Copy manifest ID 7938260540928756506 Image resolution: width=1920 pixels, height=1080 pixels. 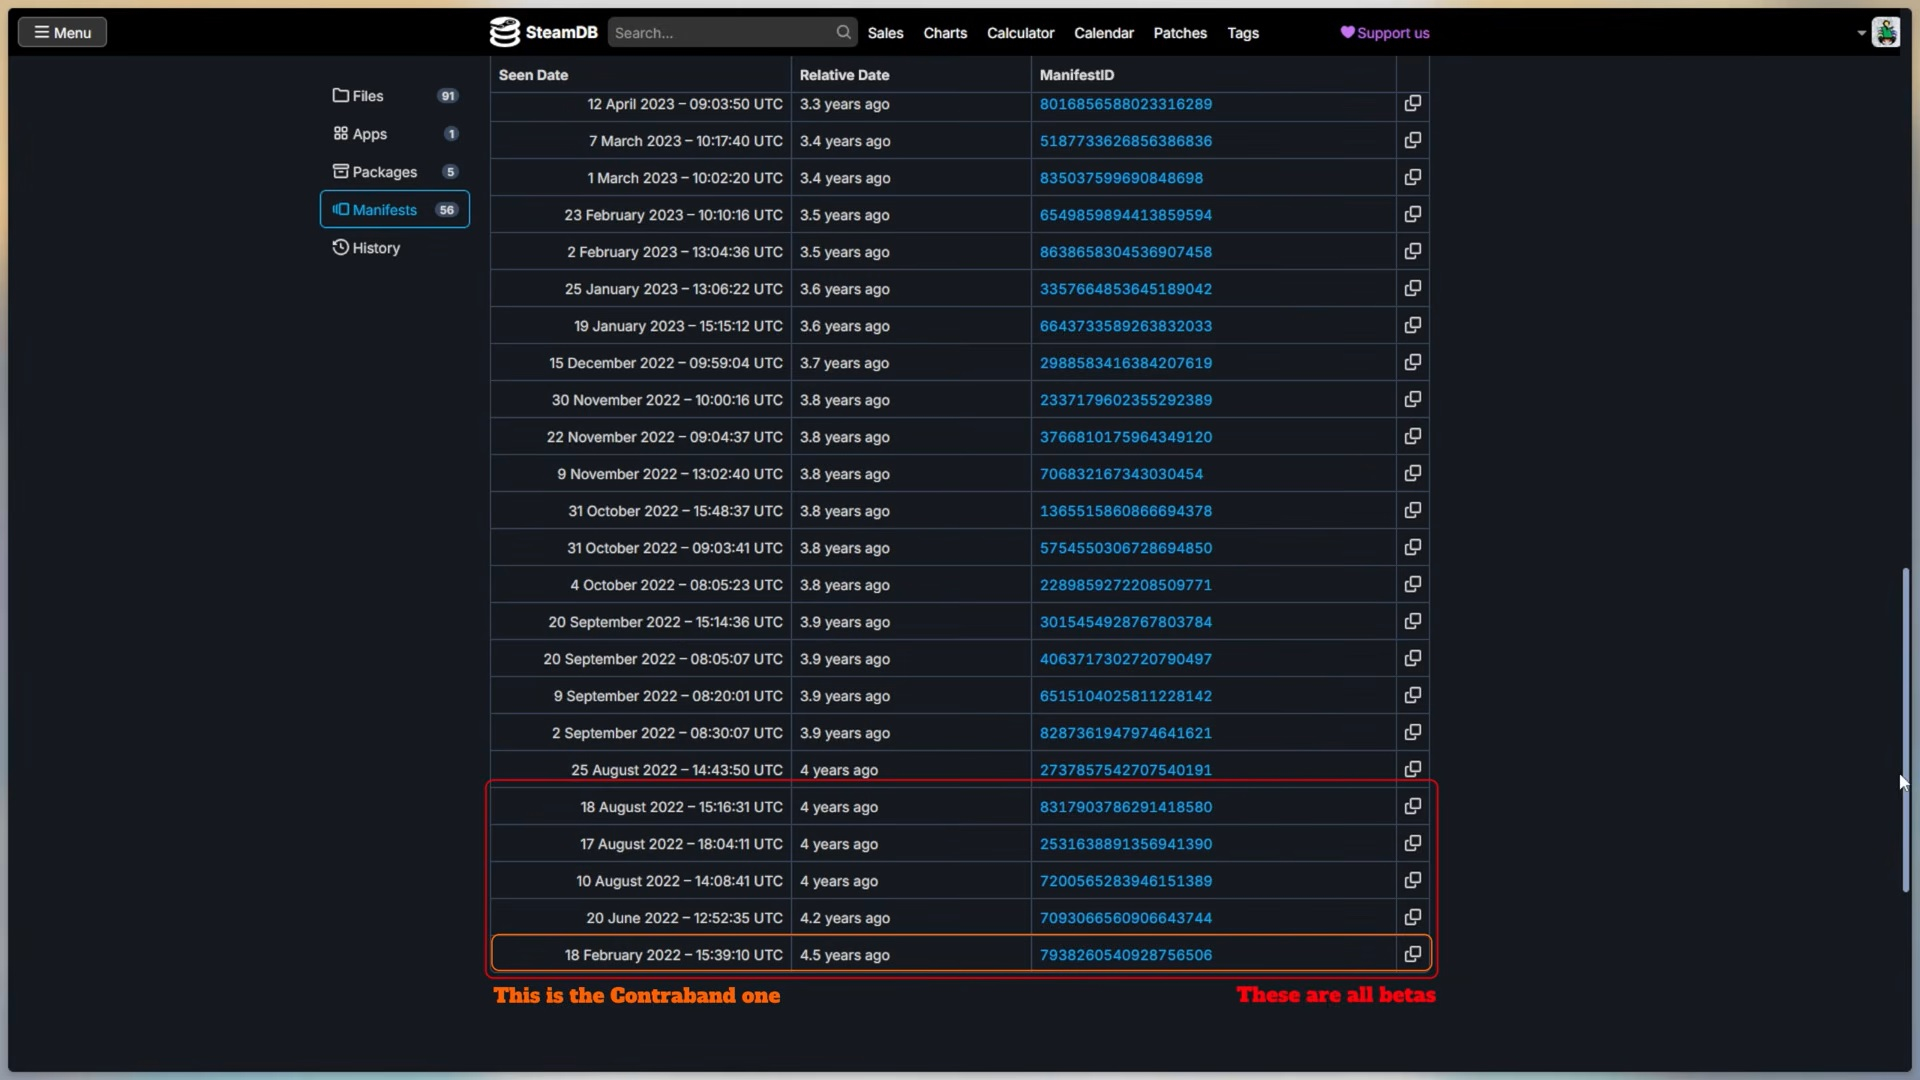coord(1412,955)
